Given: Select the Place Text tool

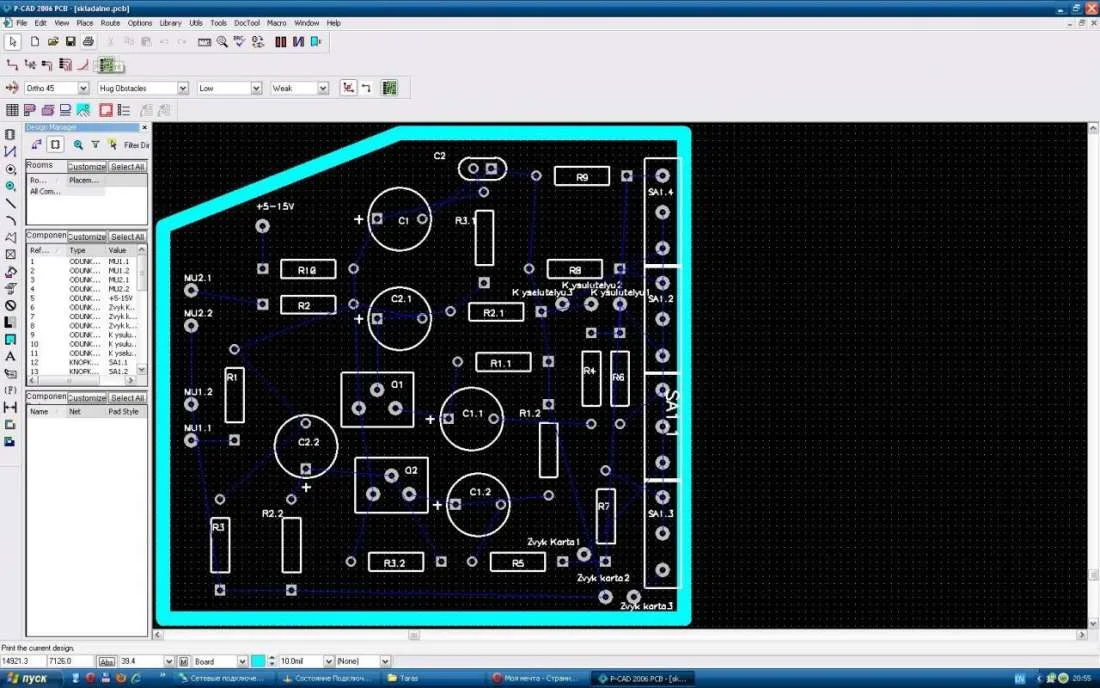Looking at the screenshot, I should pos(11,357).
